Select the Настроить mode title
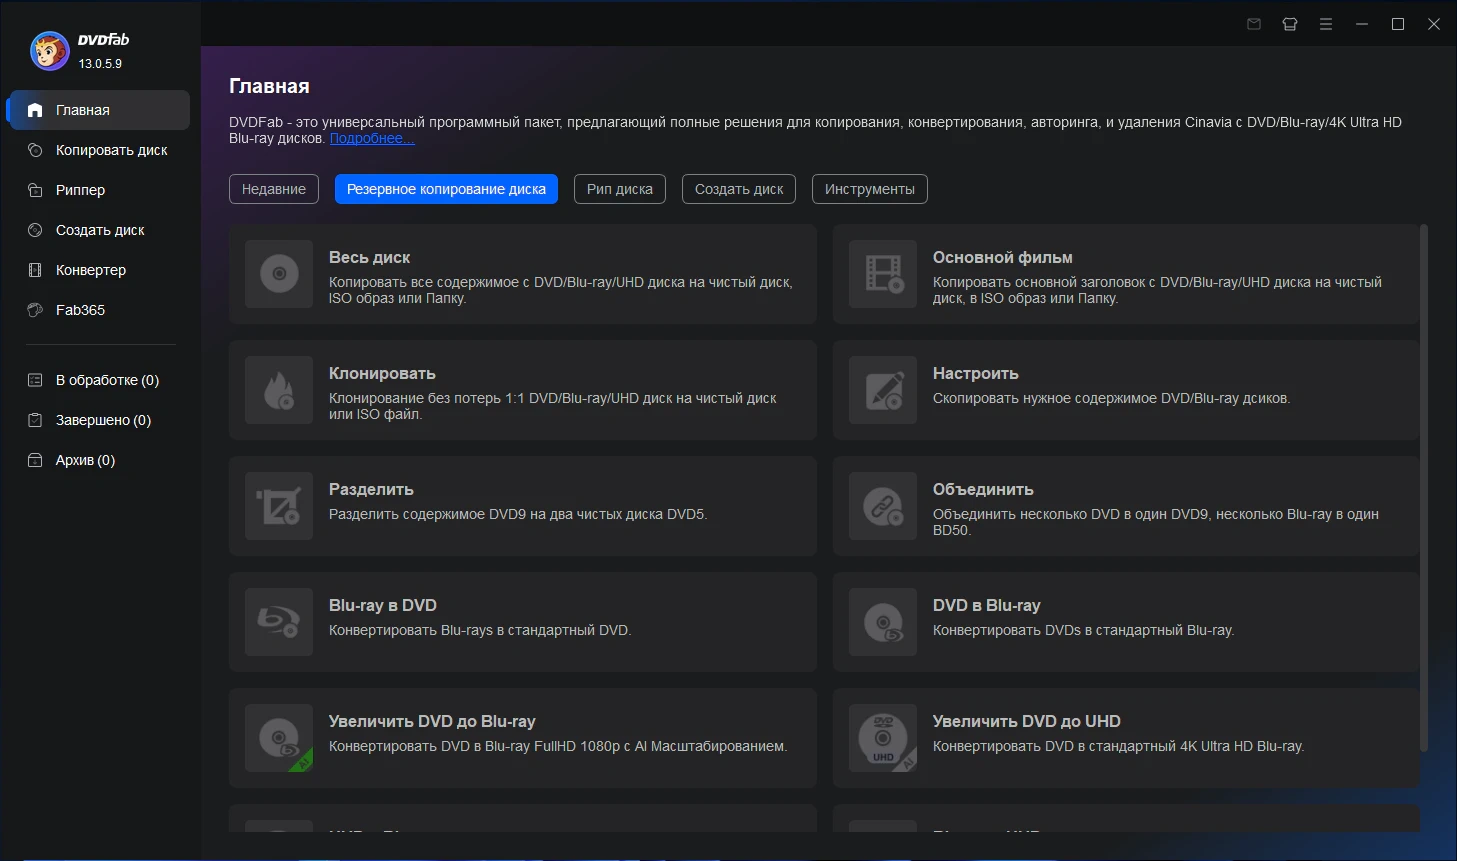The height and width of the screenshot is (861, 1457). coord(976,373)
